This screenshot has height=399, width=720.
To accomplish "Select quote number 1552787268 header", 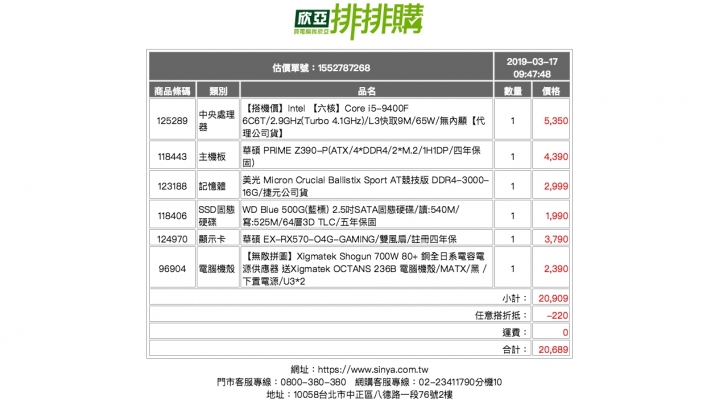I will [x=321, y=68].
